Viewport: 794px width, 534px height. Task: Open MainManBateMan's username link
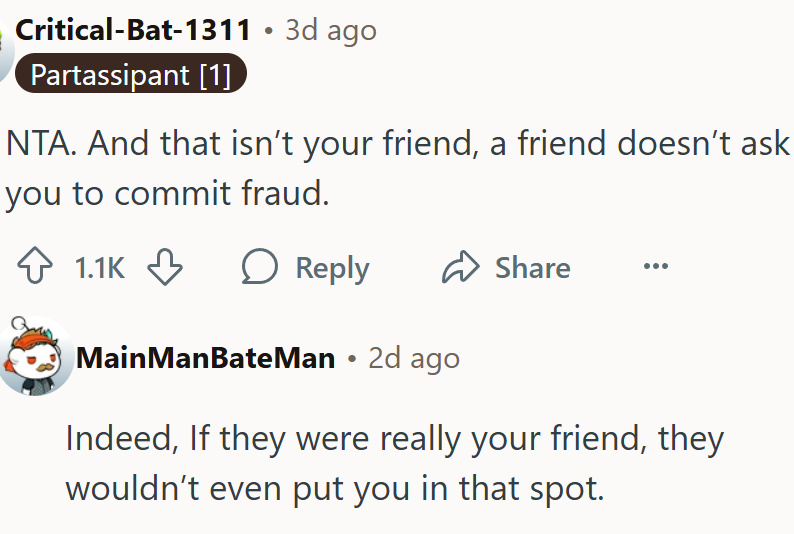click(x=205, y=358)
